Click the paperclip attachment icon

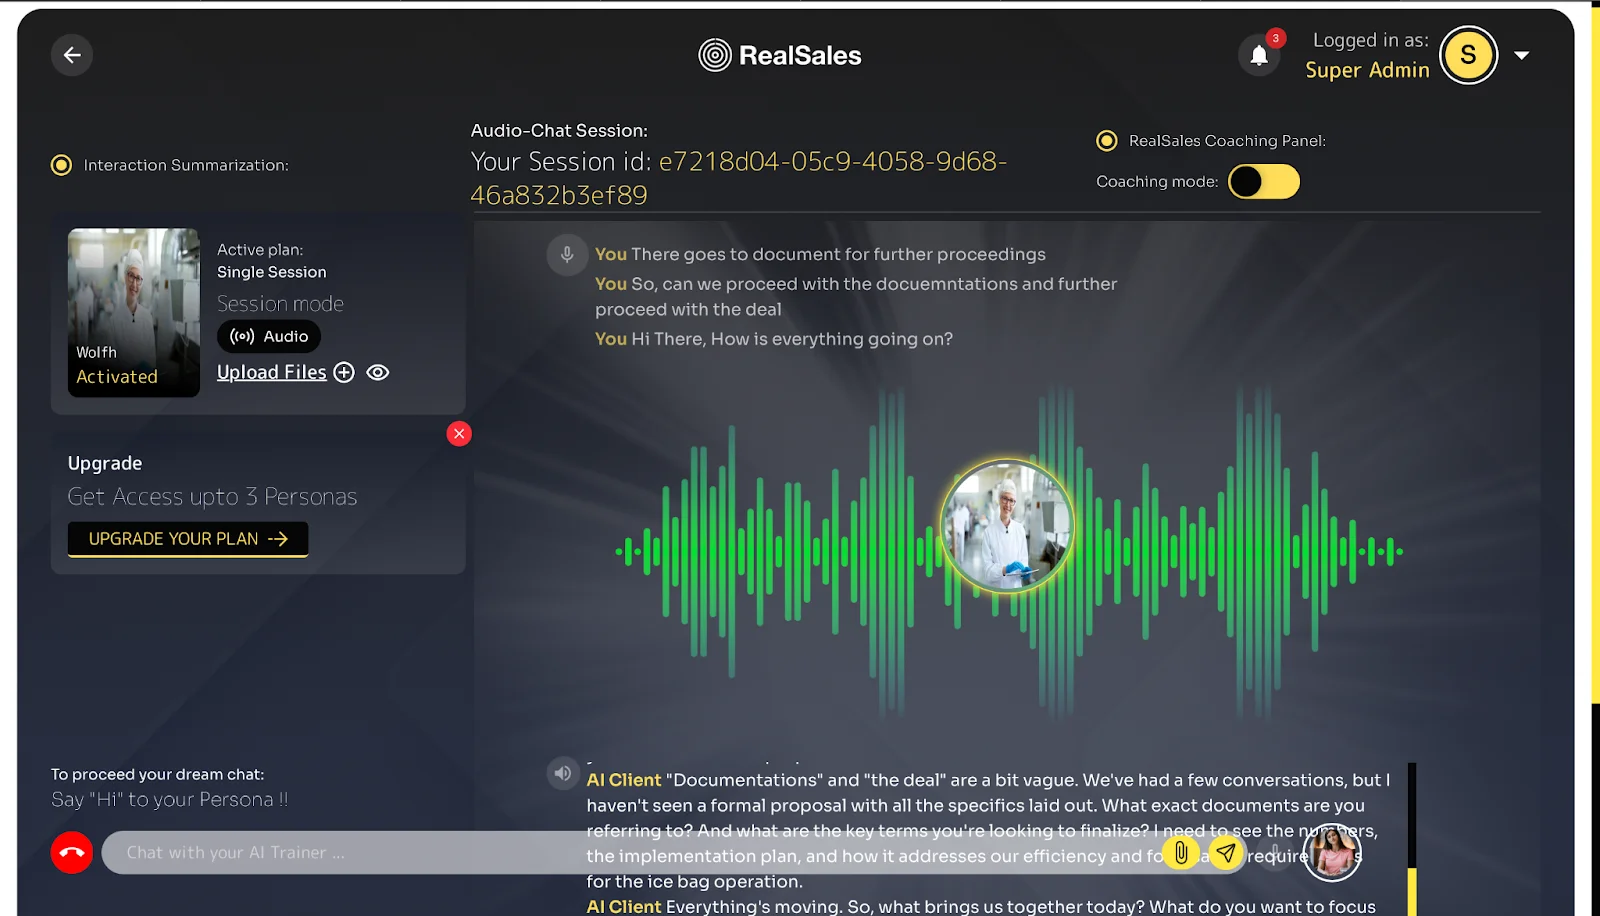(x=1181, y=853)
